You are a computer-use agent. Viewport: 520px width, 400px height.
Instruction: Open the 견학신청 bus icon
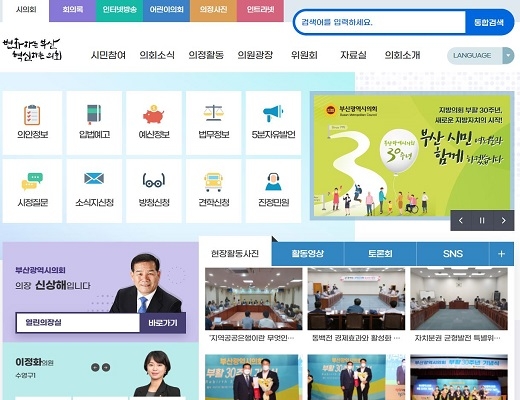tap(213, 182)
